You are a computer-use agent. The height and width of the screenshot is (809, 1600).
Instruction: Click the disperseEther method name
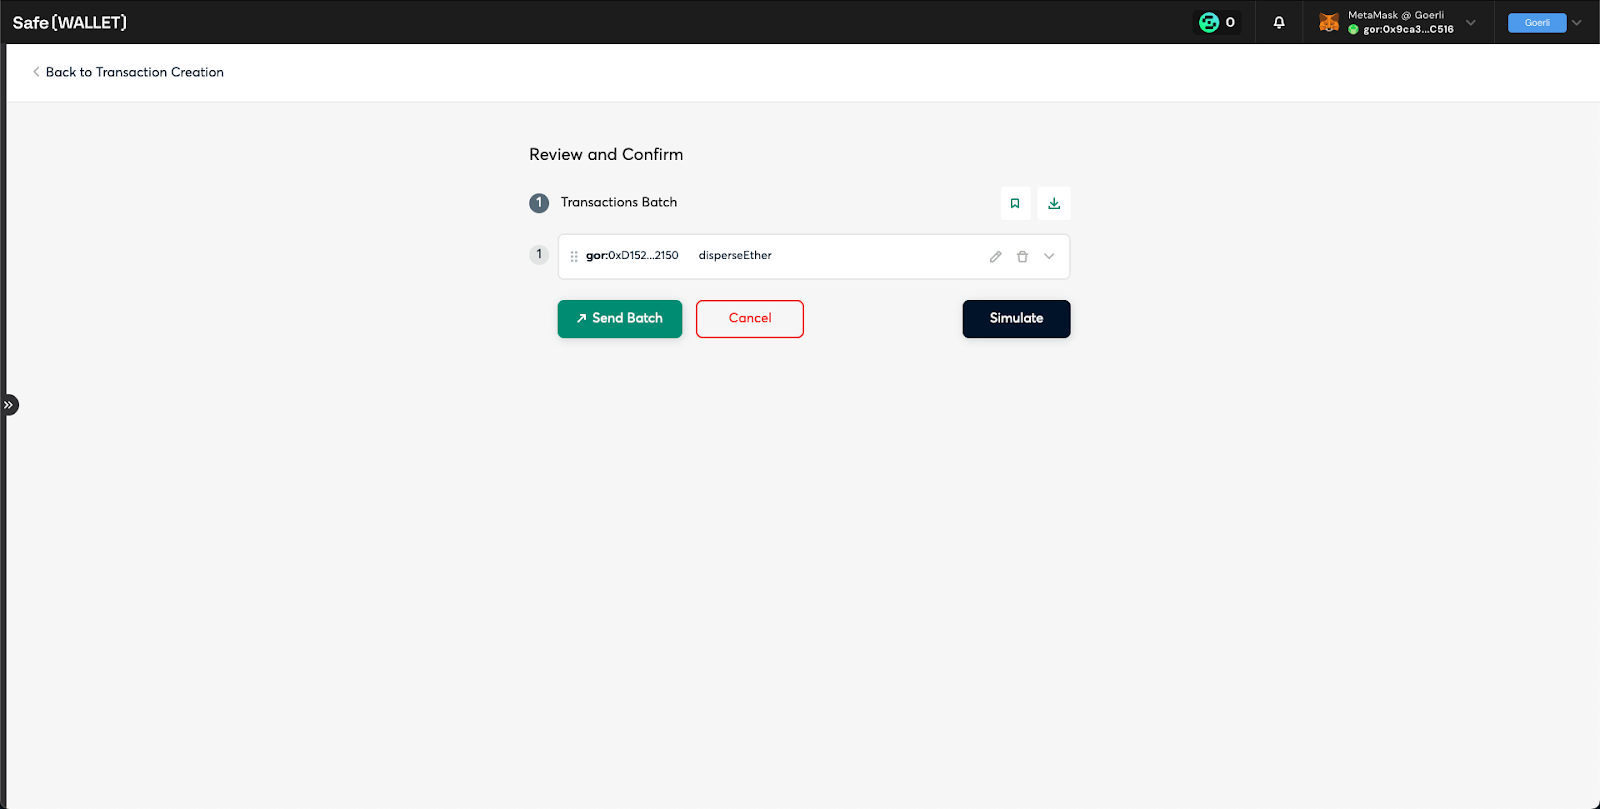[735, 256]
